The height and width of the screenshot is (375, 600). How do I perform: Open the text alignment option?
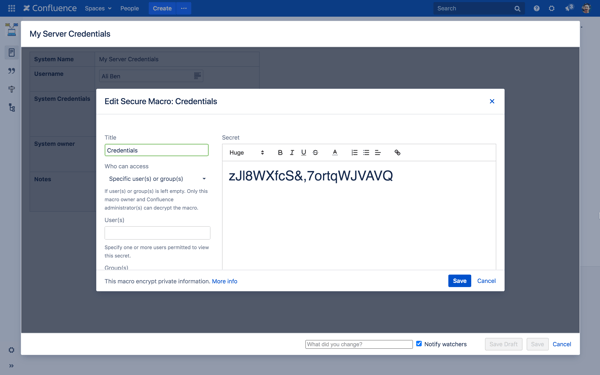click(378, 152)
